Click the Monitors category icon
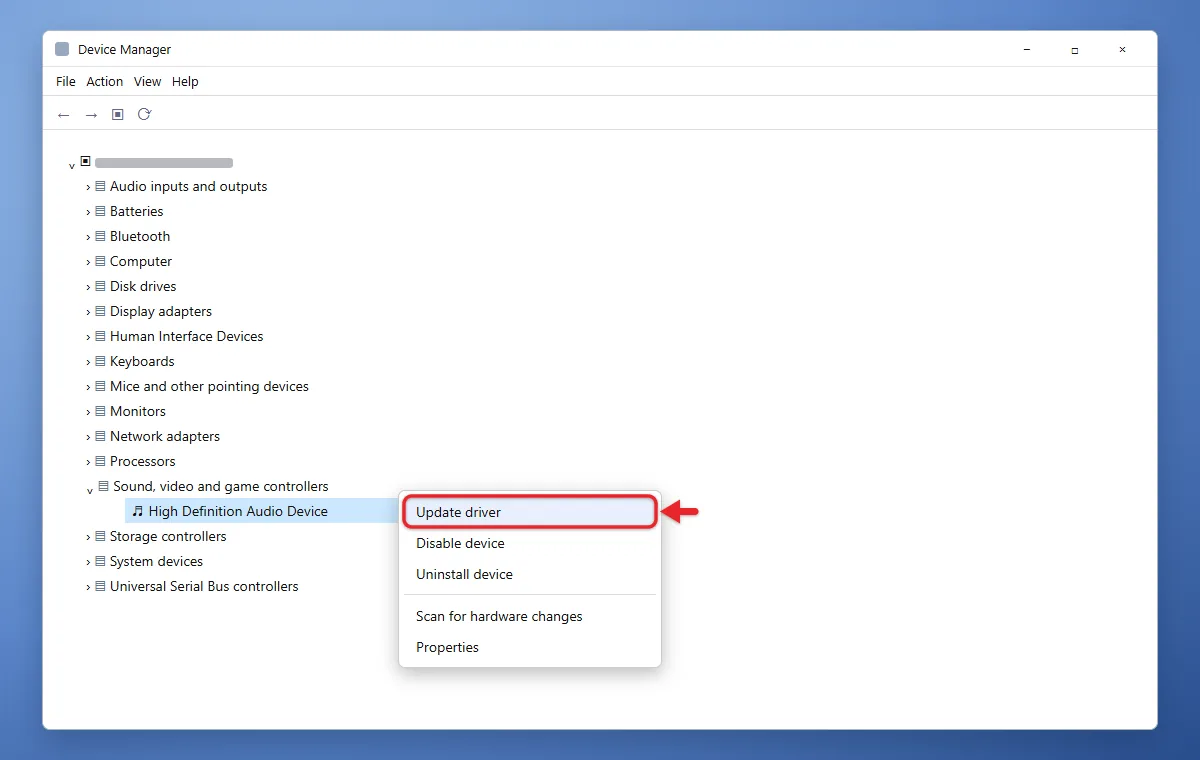 [101, 411]
